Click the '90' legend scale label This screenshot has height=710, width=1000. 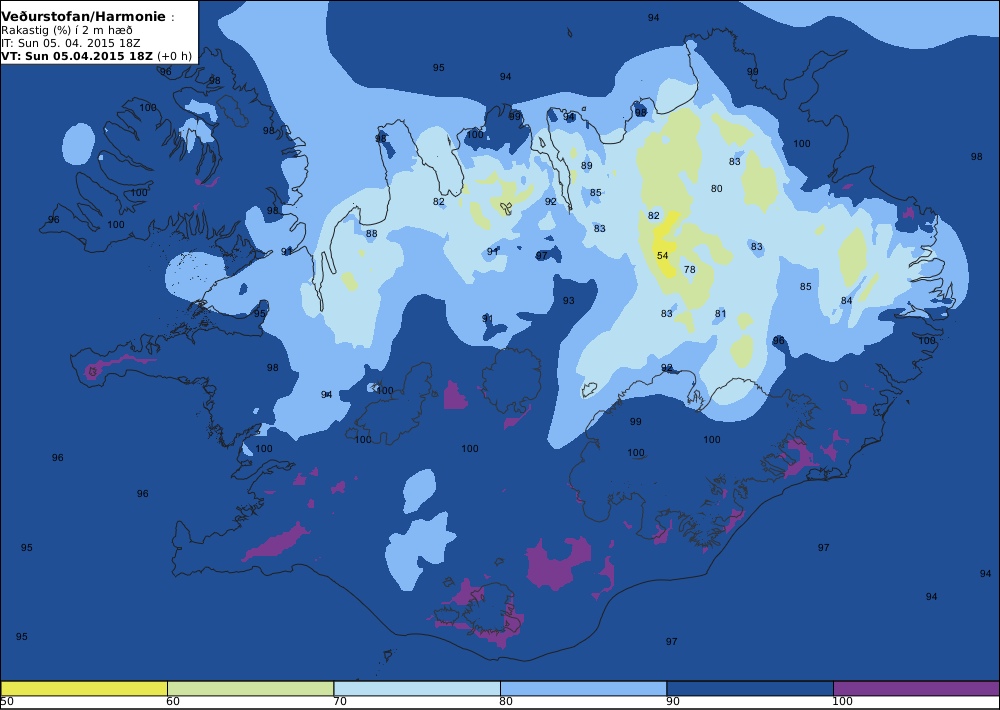coord(673,702)
